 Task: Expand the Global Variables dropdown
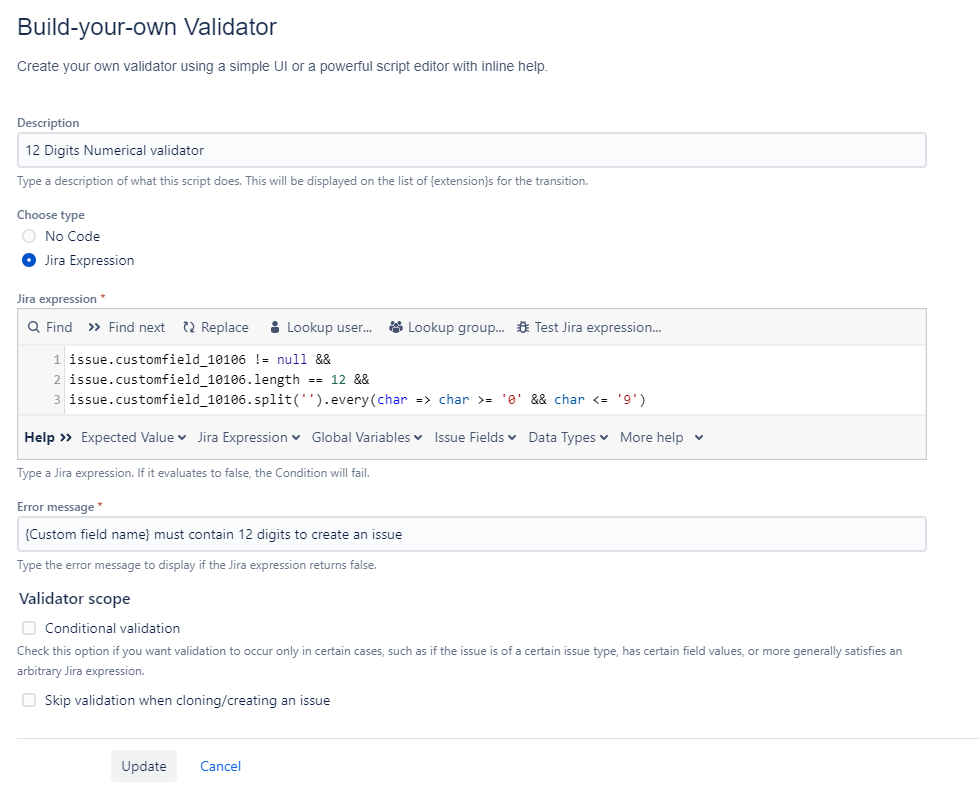[x=367, y=437]
